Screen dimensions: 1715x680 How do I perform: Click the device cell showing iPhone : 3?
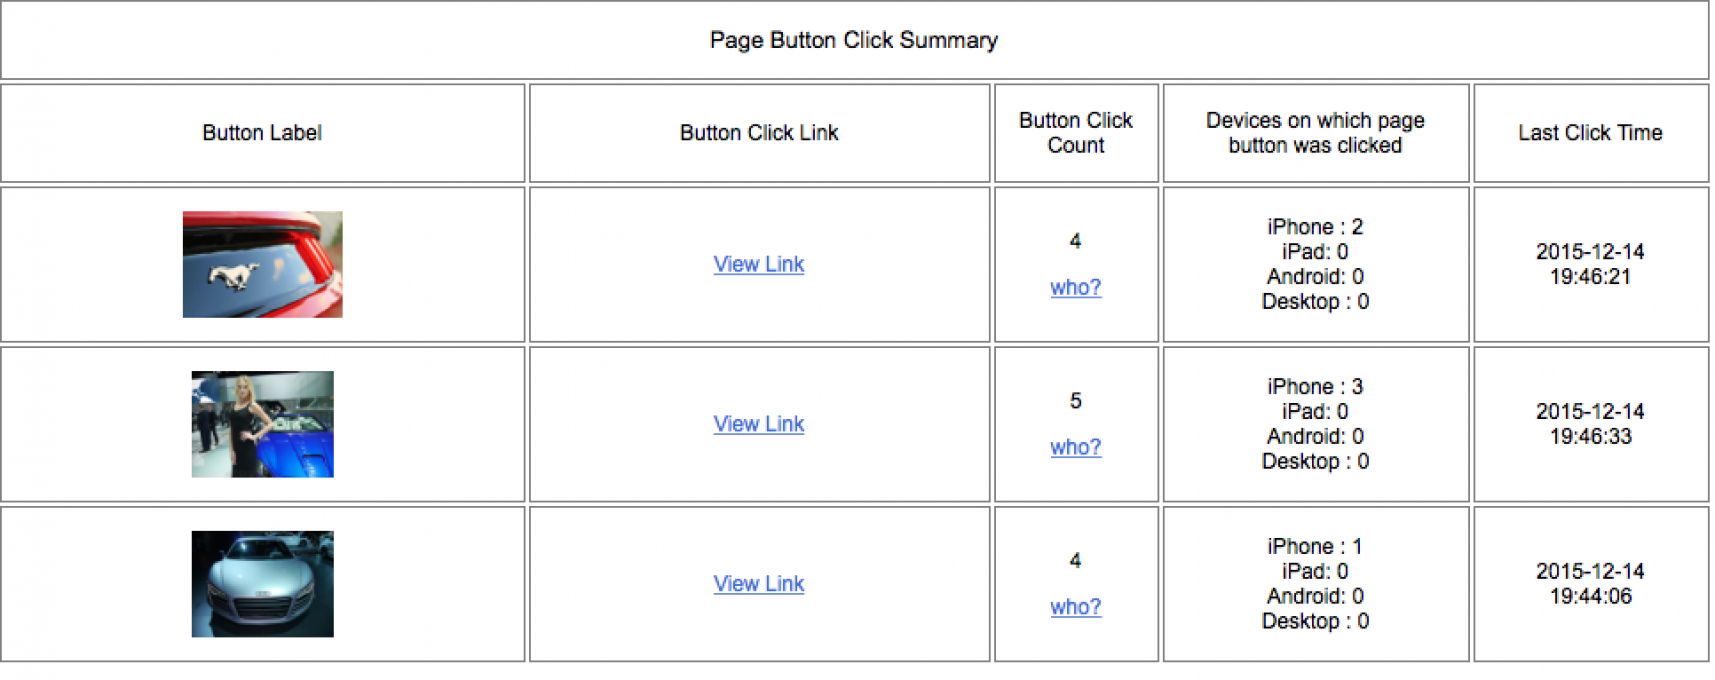(1315, 424)
